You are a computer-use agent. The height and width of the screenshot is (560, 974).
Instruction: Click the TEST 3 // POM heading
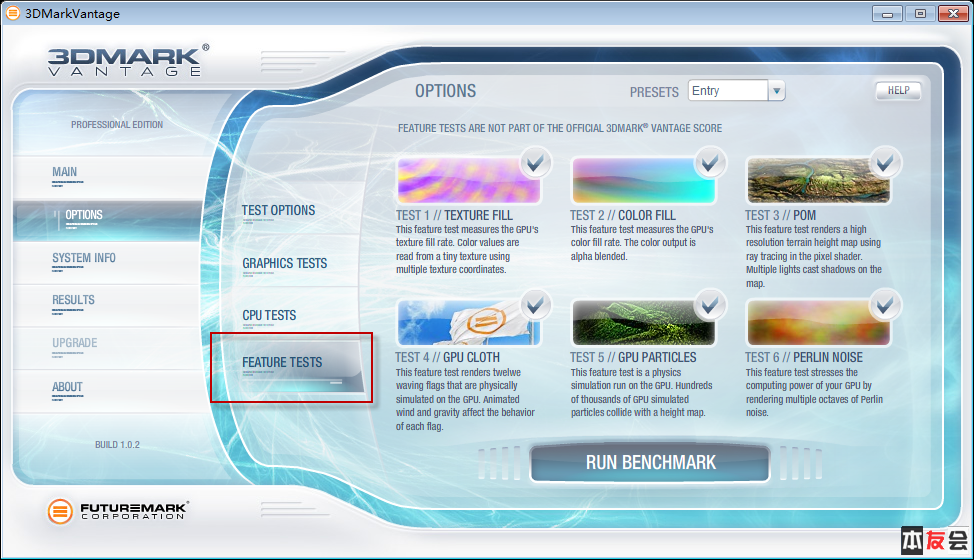coord(780,215)
